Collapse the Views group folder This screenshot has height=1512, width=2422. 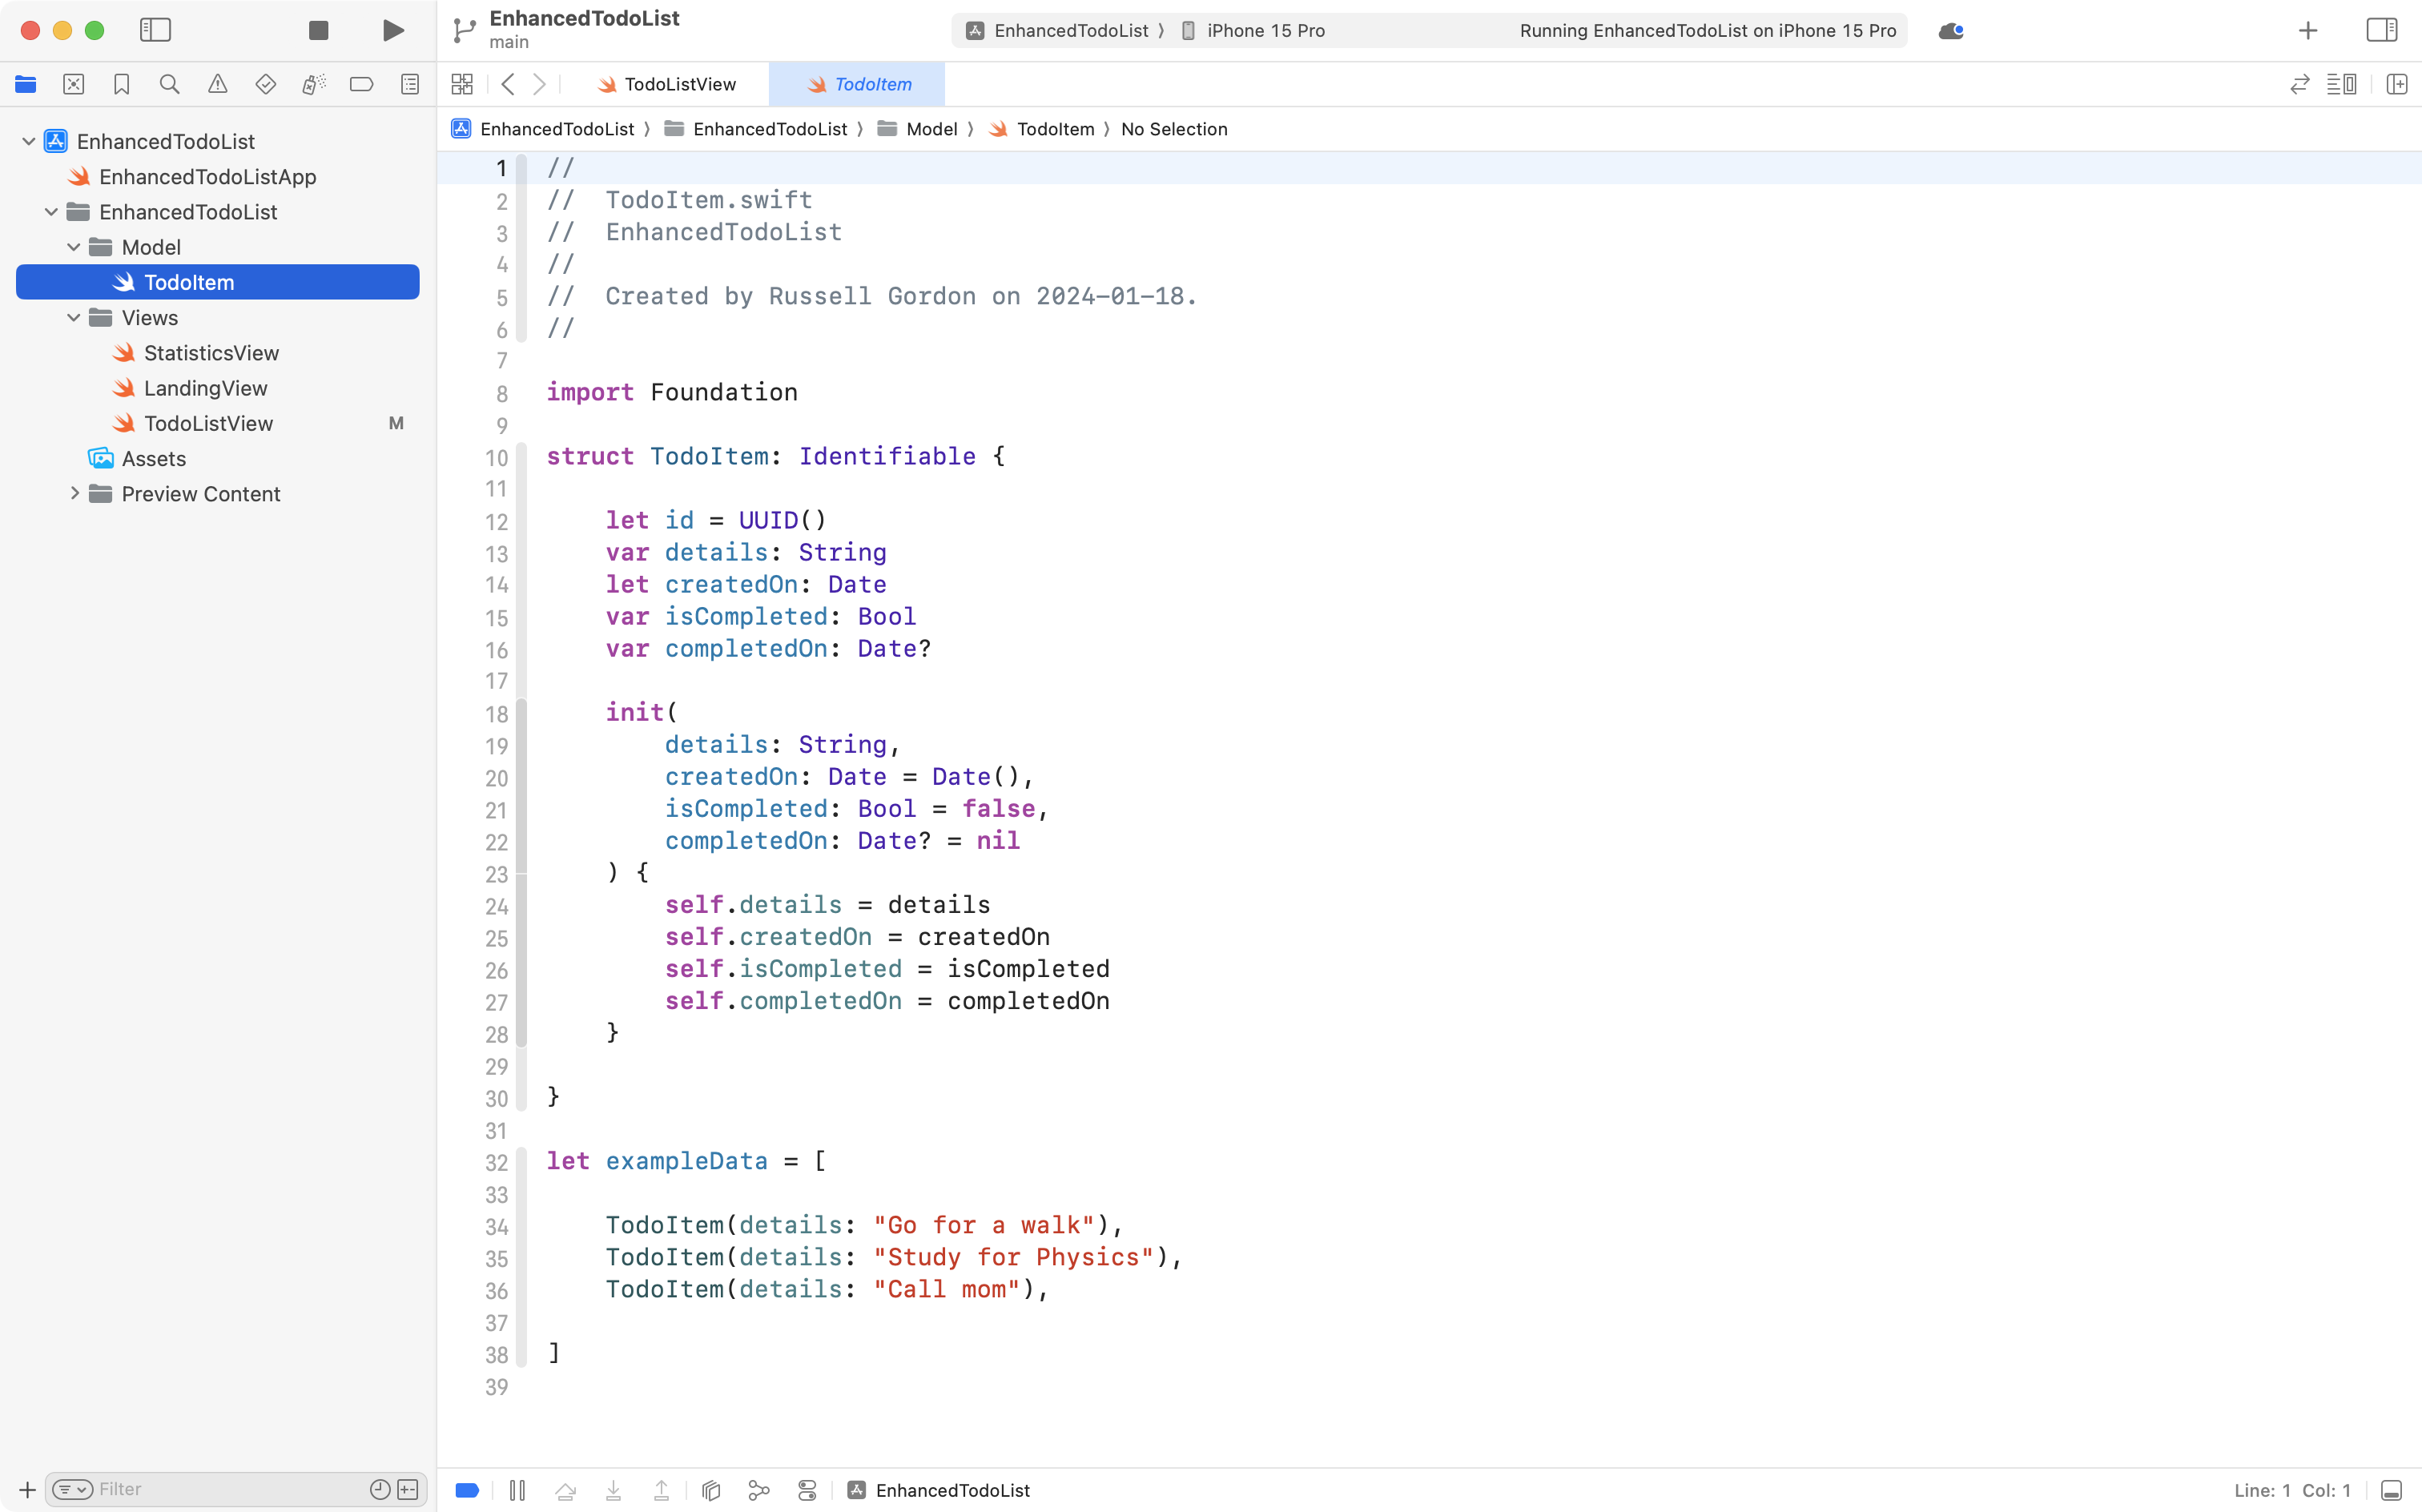tap(72, 318)
